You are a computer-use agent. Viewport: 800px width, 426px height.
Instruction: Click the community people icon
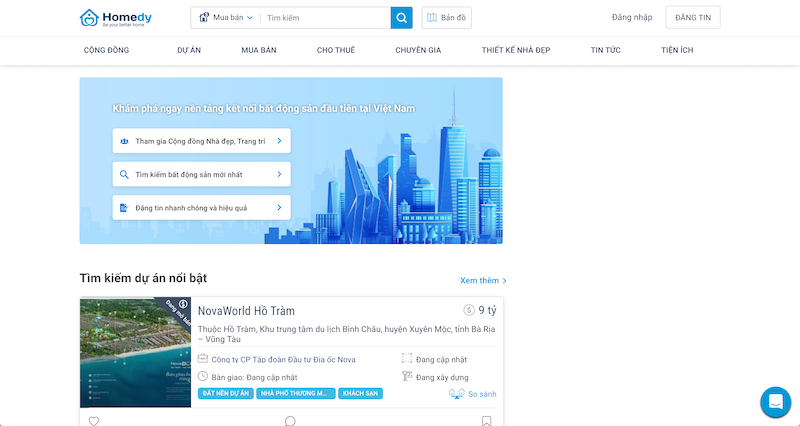pos(124,141)
